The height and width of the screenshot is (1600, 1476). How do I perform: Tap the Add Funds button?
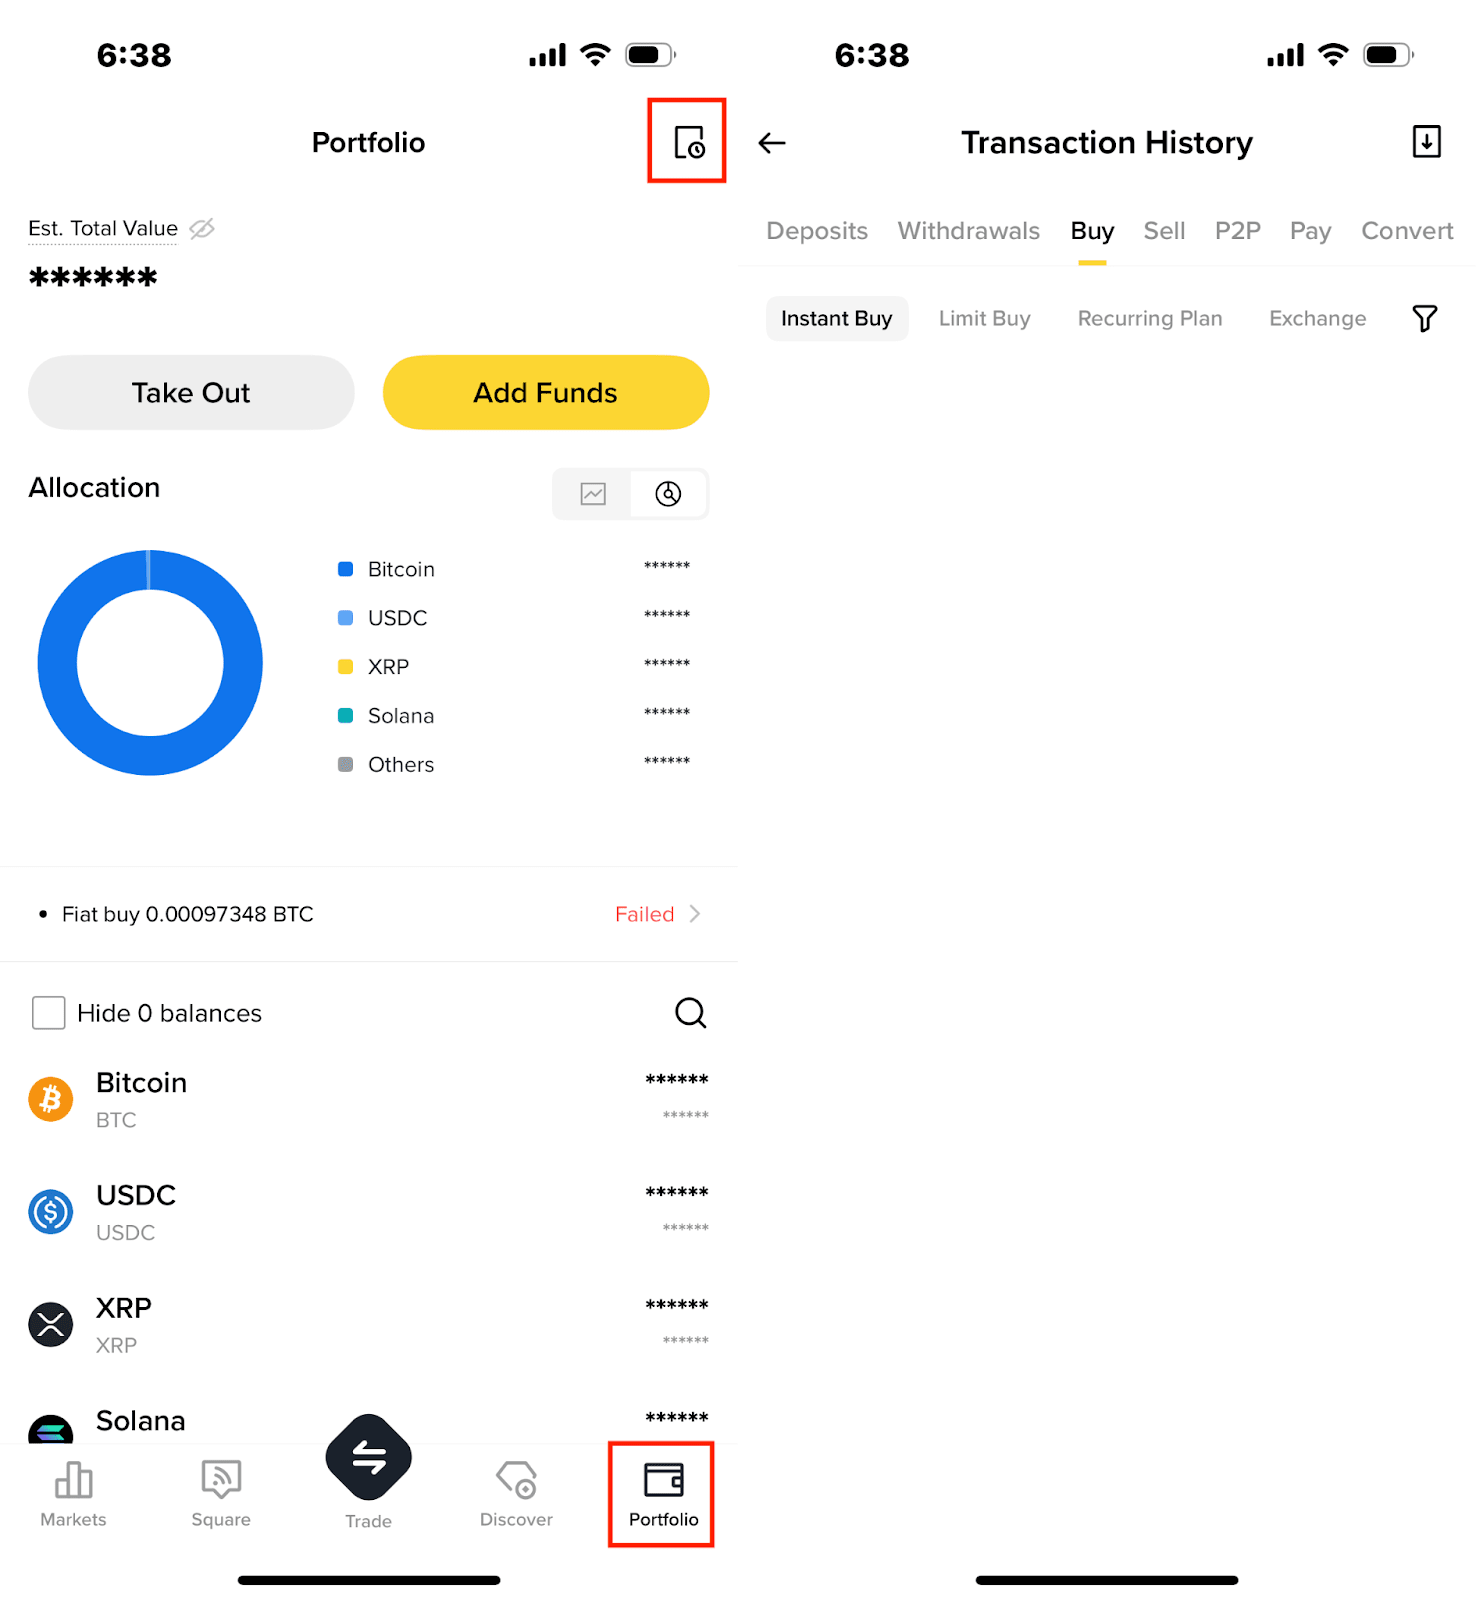(x=546, y=393)
